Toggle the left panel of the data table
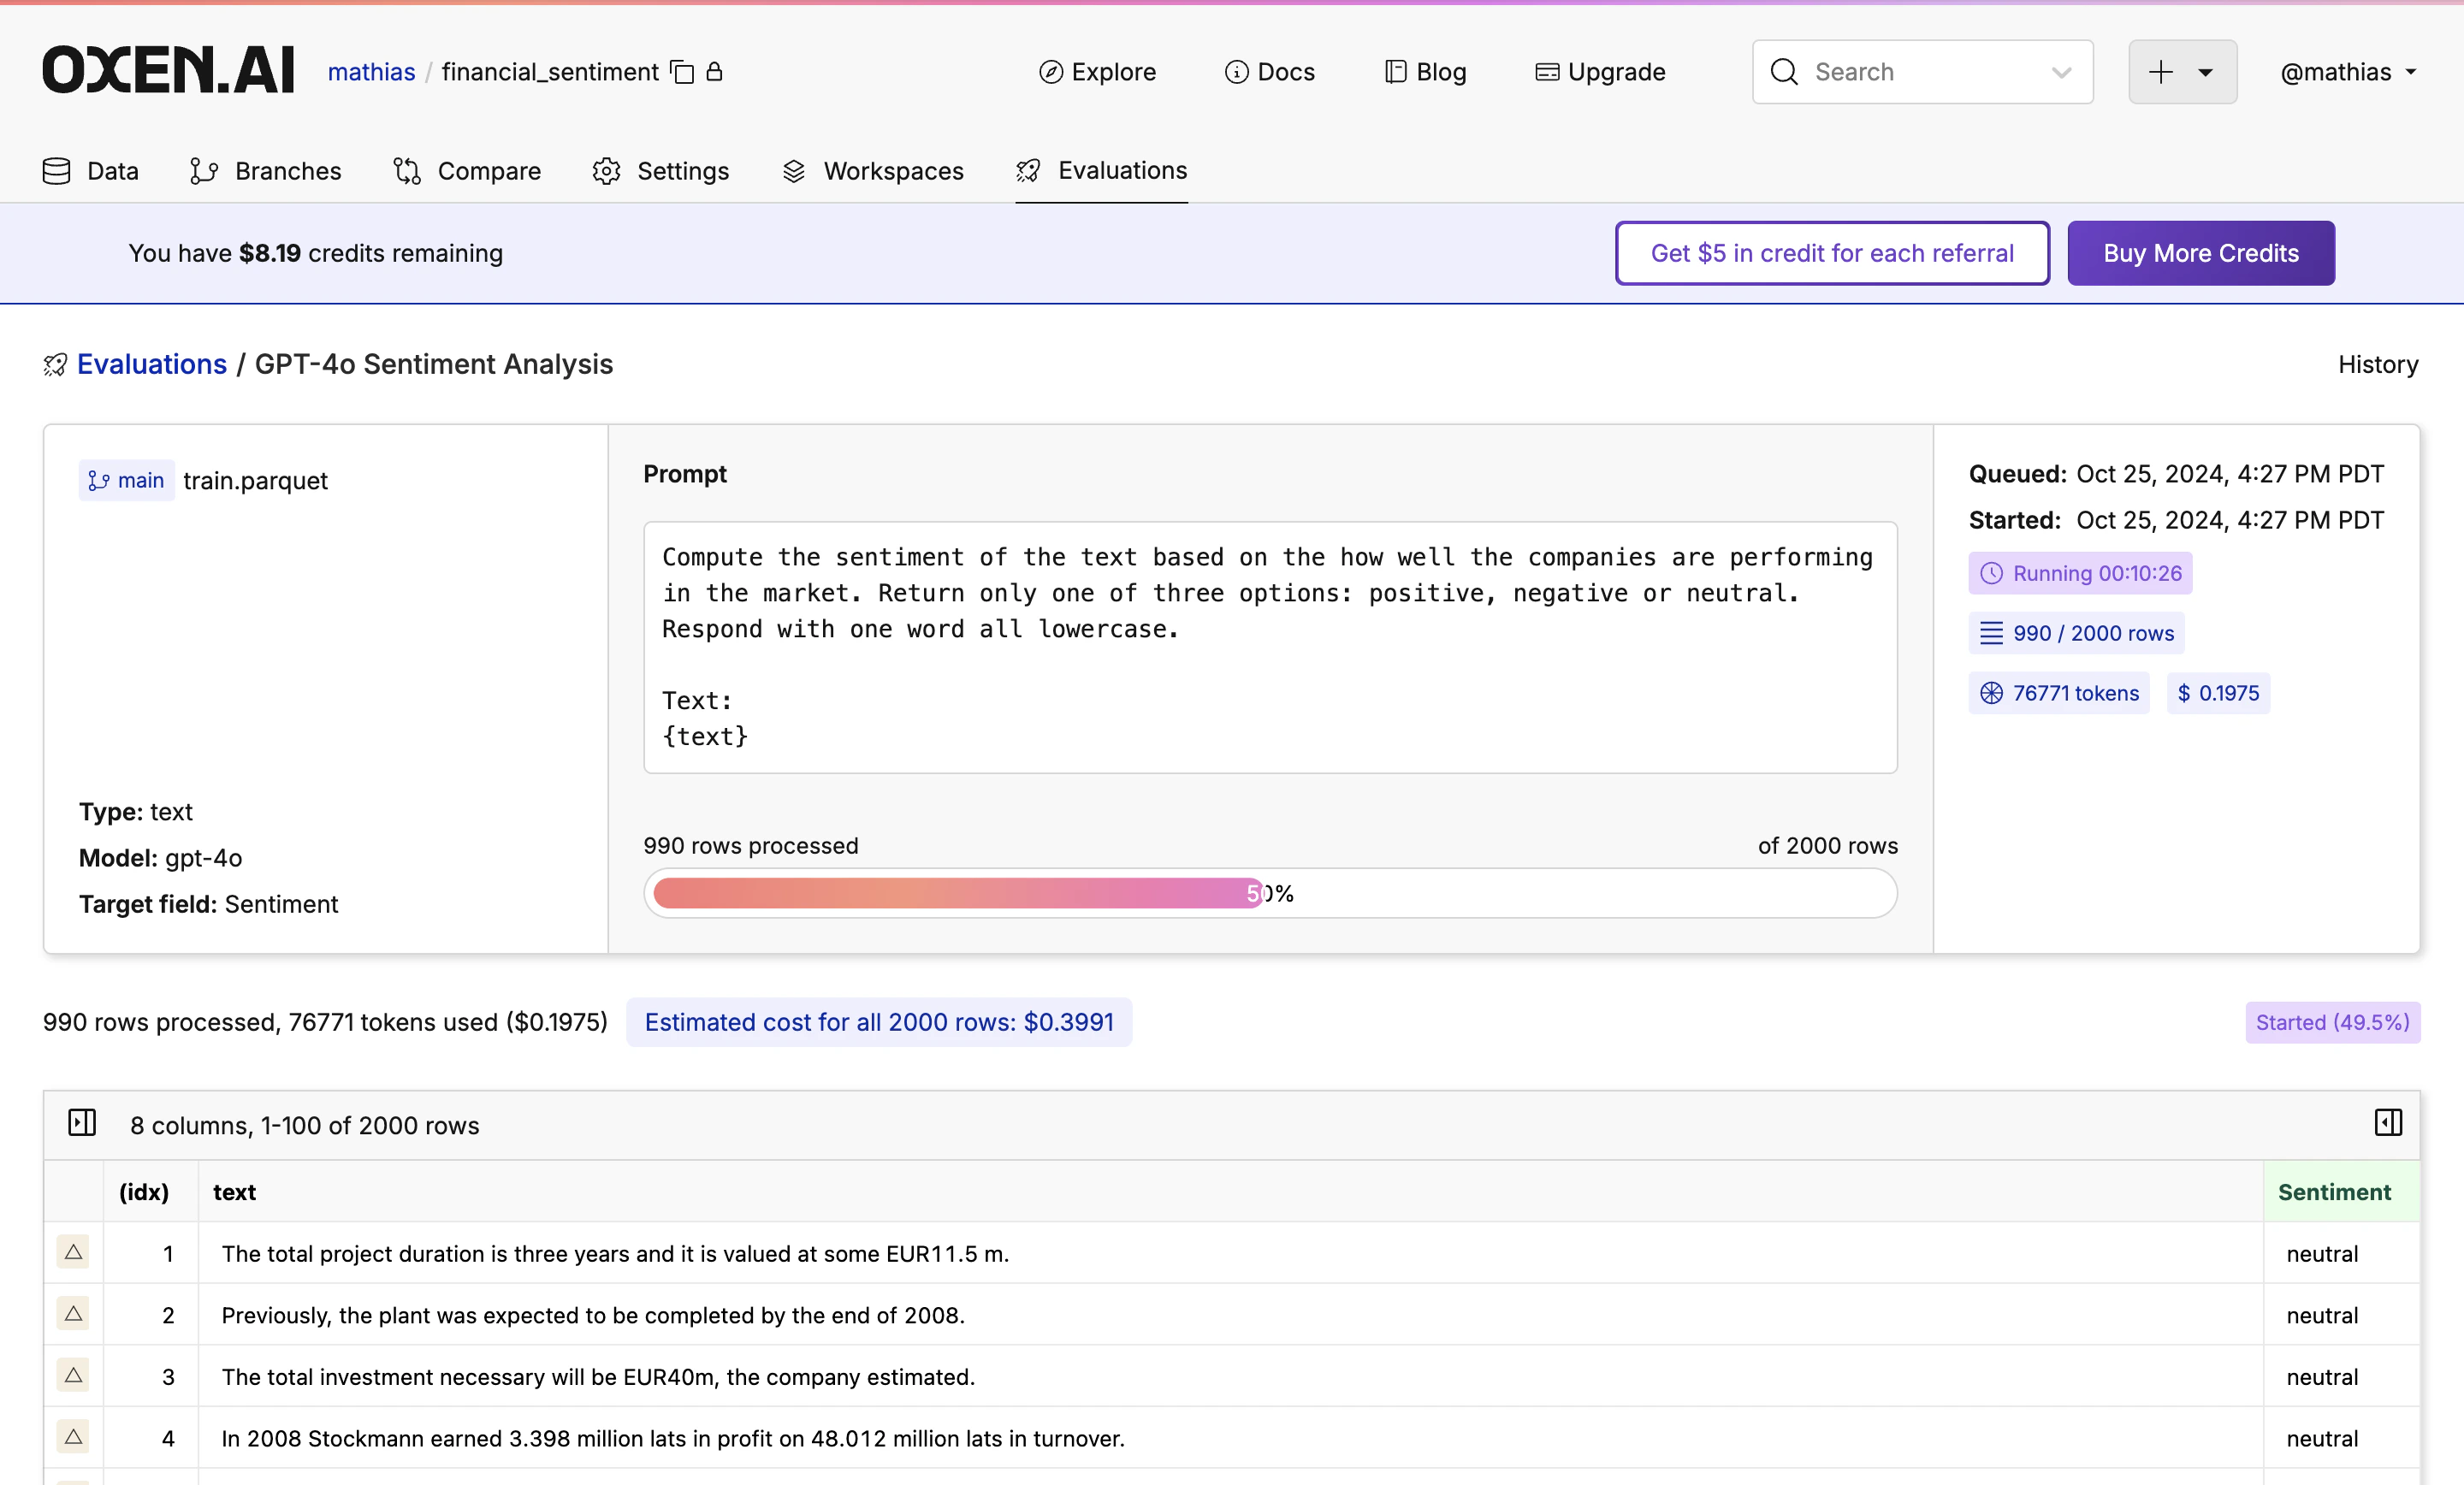The image size is (2464, 1485). click(x=82, y=1123)
